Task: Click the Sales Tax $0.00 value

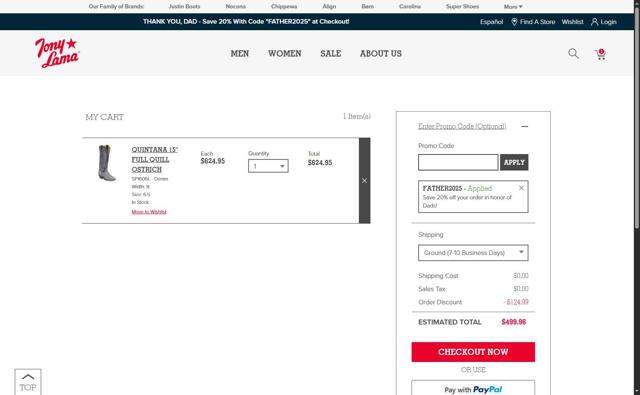Action: click(520, 289)
